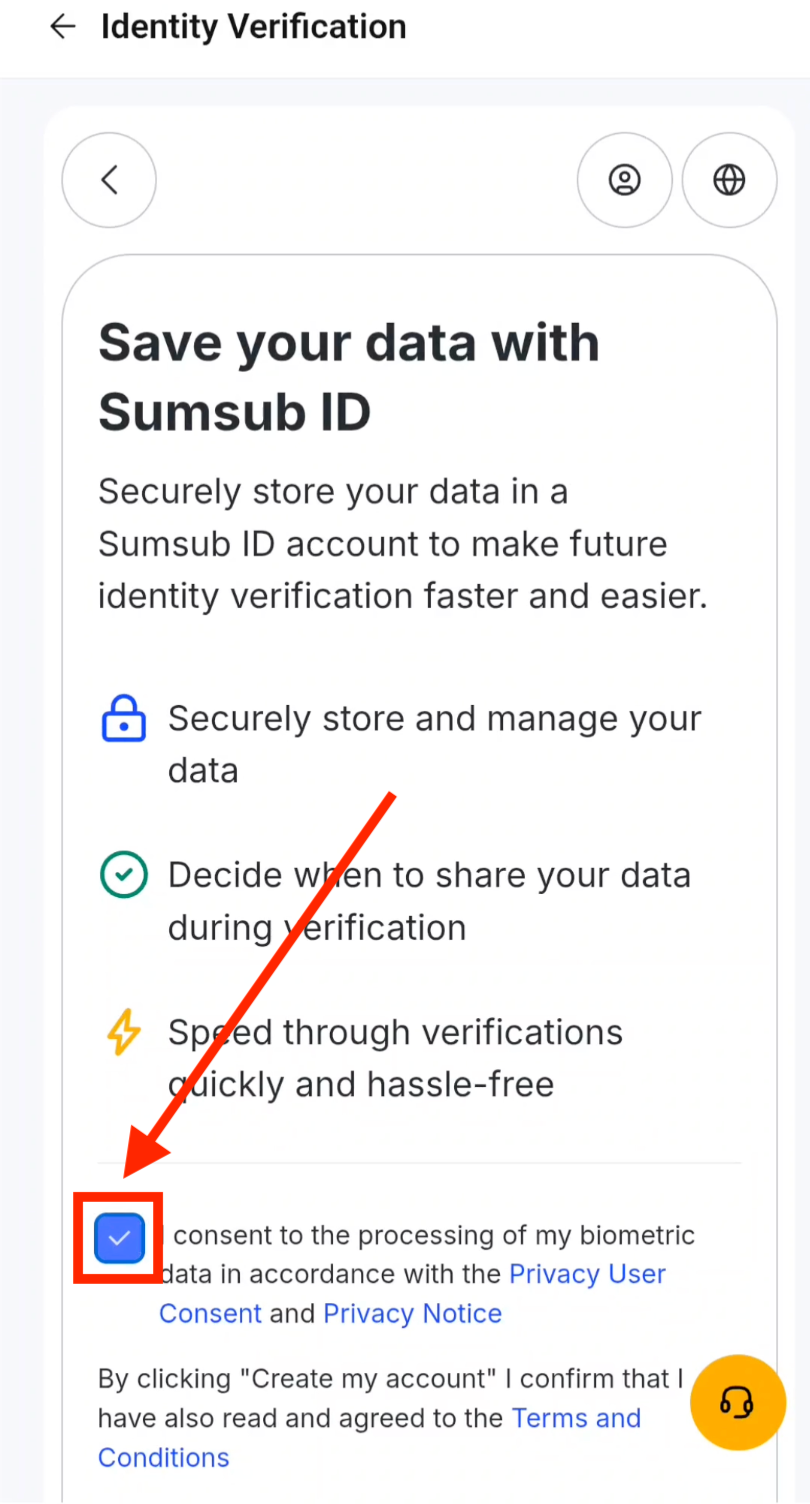Click the yellow lightning bolt icon
The width and height of the screenshot is (810, 1504).
pos(122,1033)
